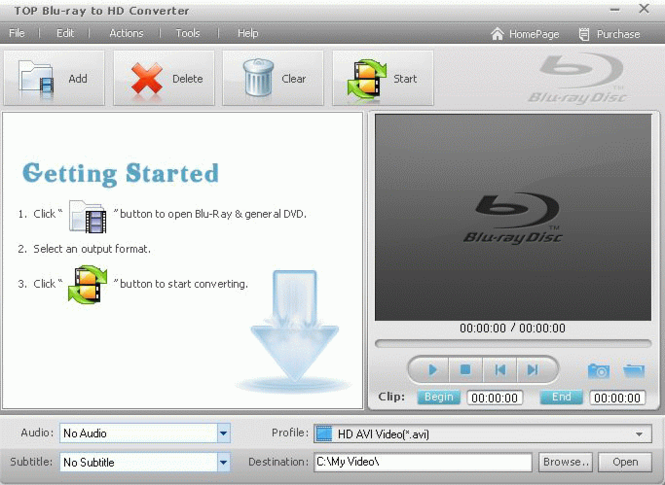
Task: Play the preview video
Action: tap(432, 370)
